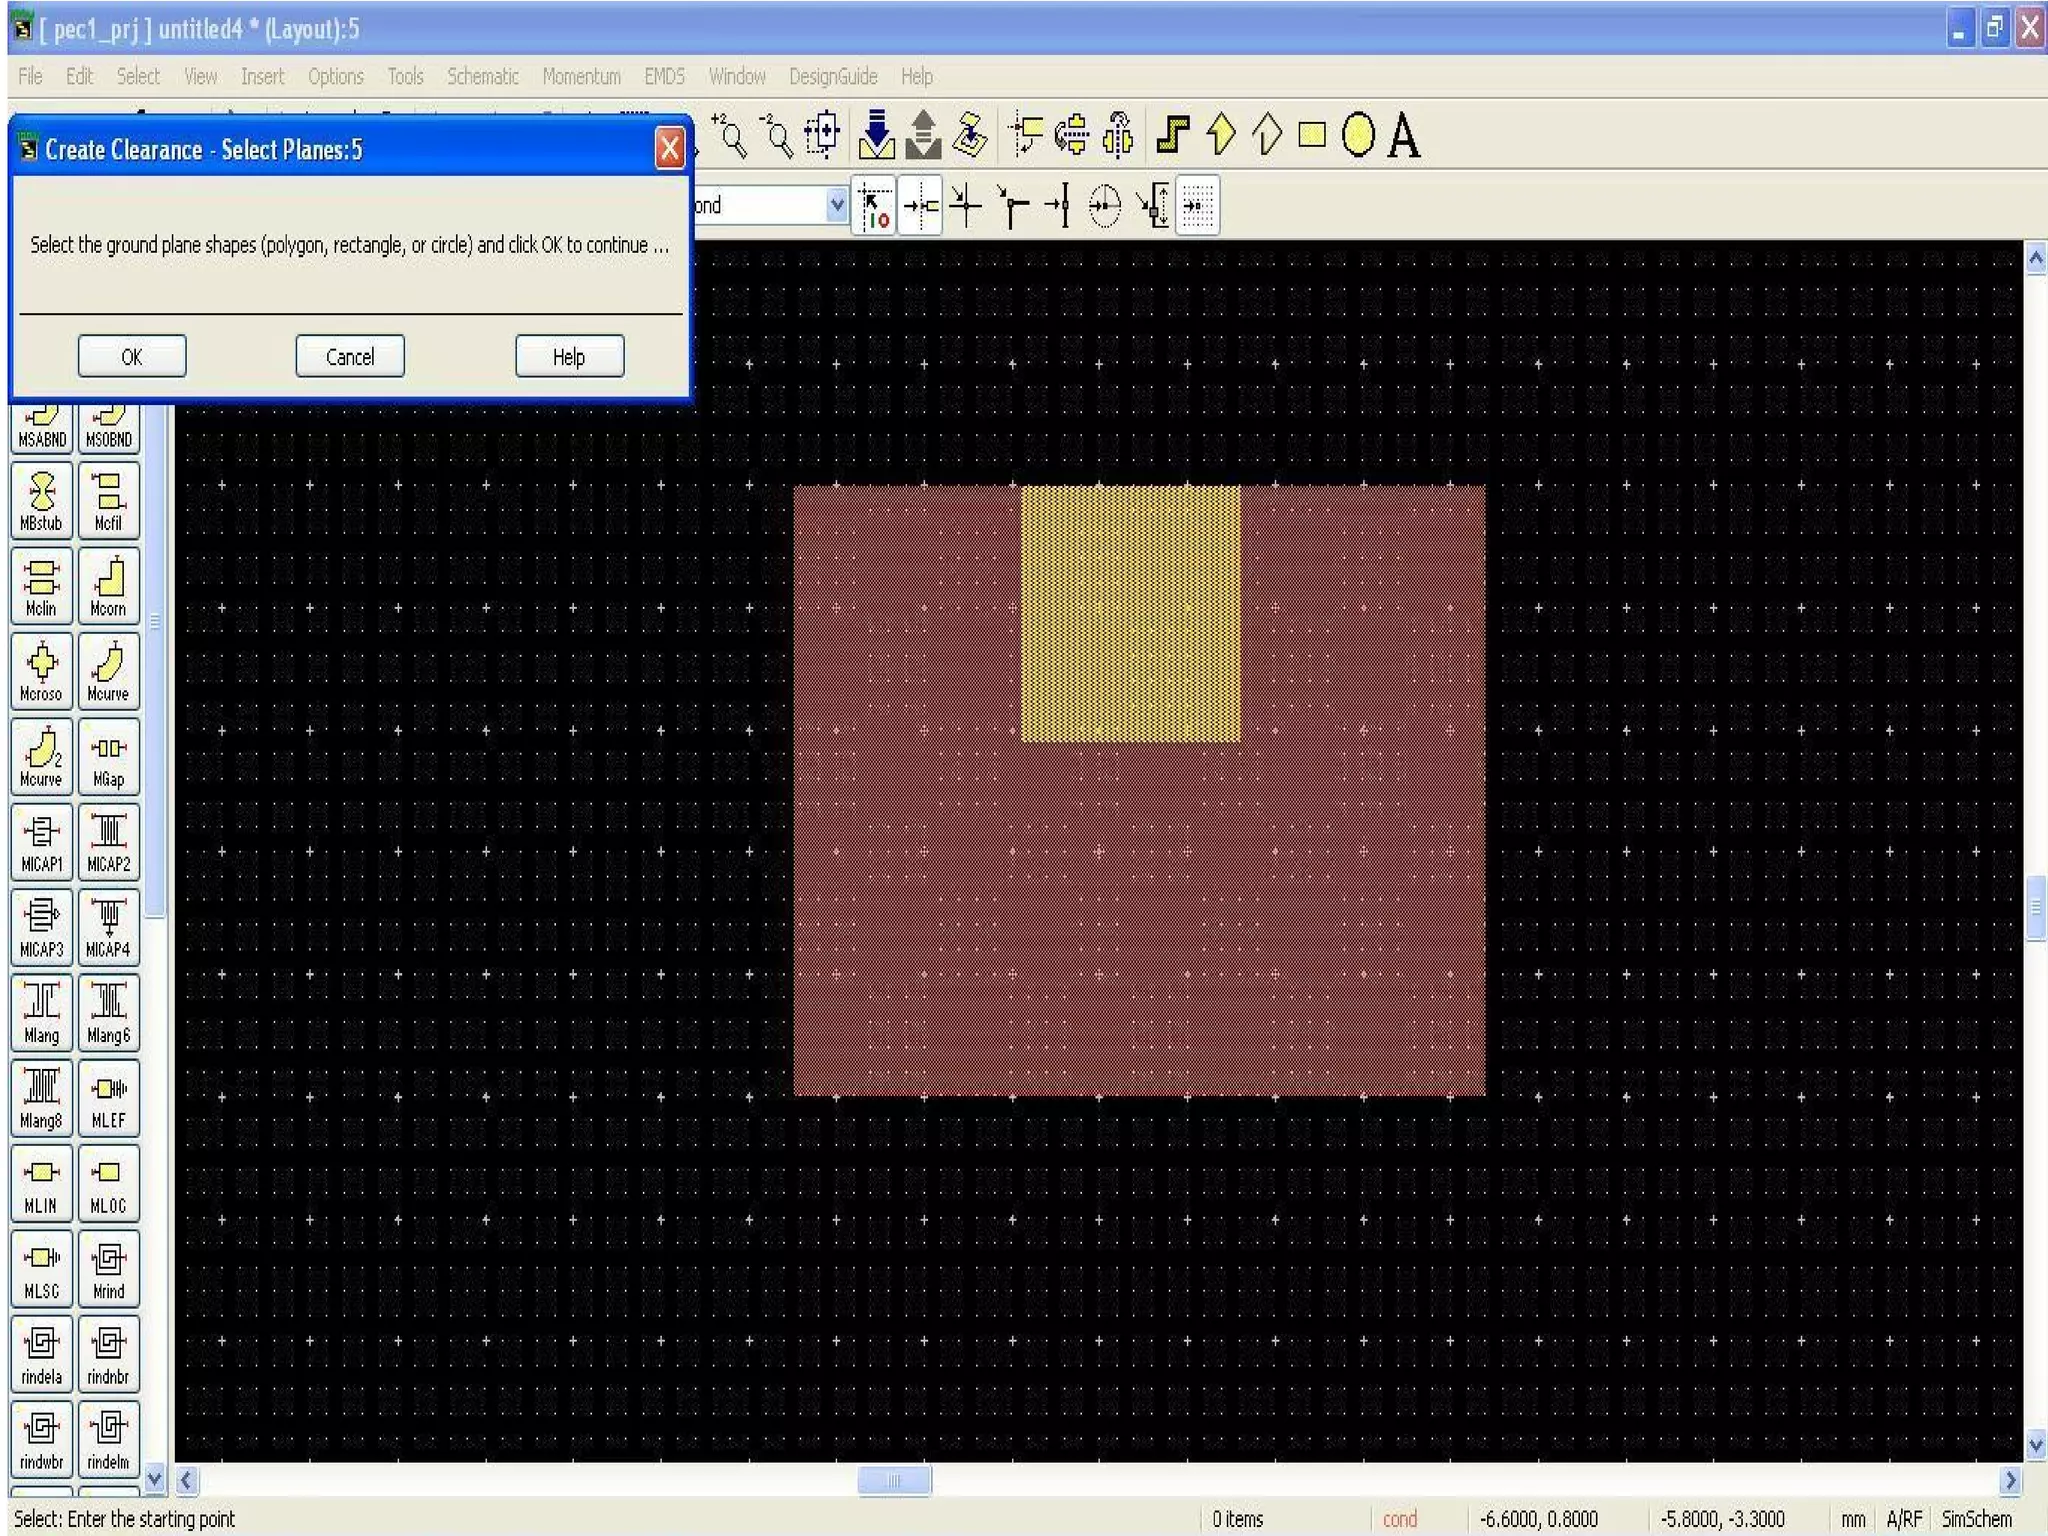Pick the MGap component in palette
The width and height of the screenshot is (2048, 1536).
108,757
